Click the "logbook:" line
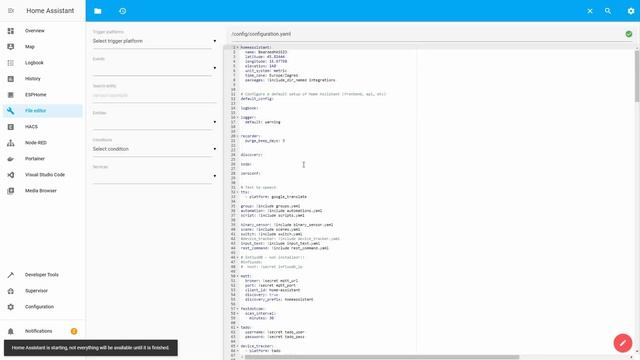This screenshot has height=360, width=640. (249, 108)
